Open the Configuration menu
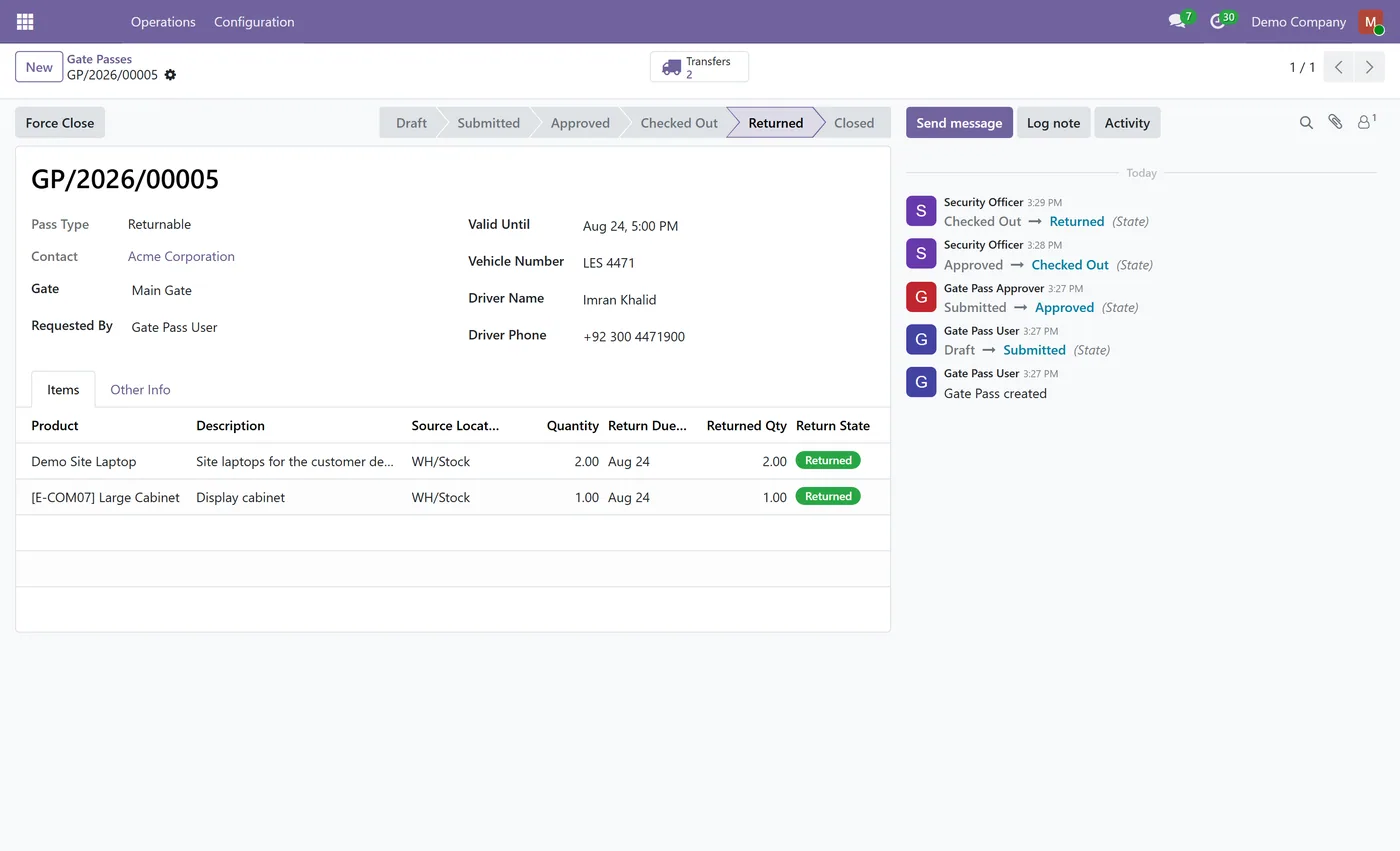The width and height of the screenshot is (1400, 851). [x=254, y=21]
